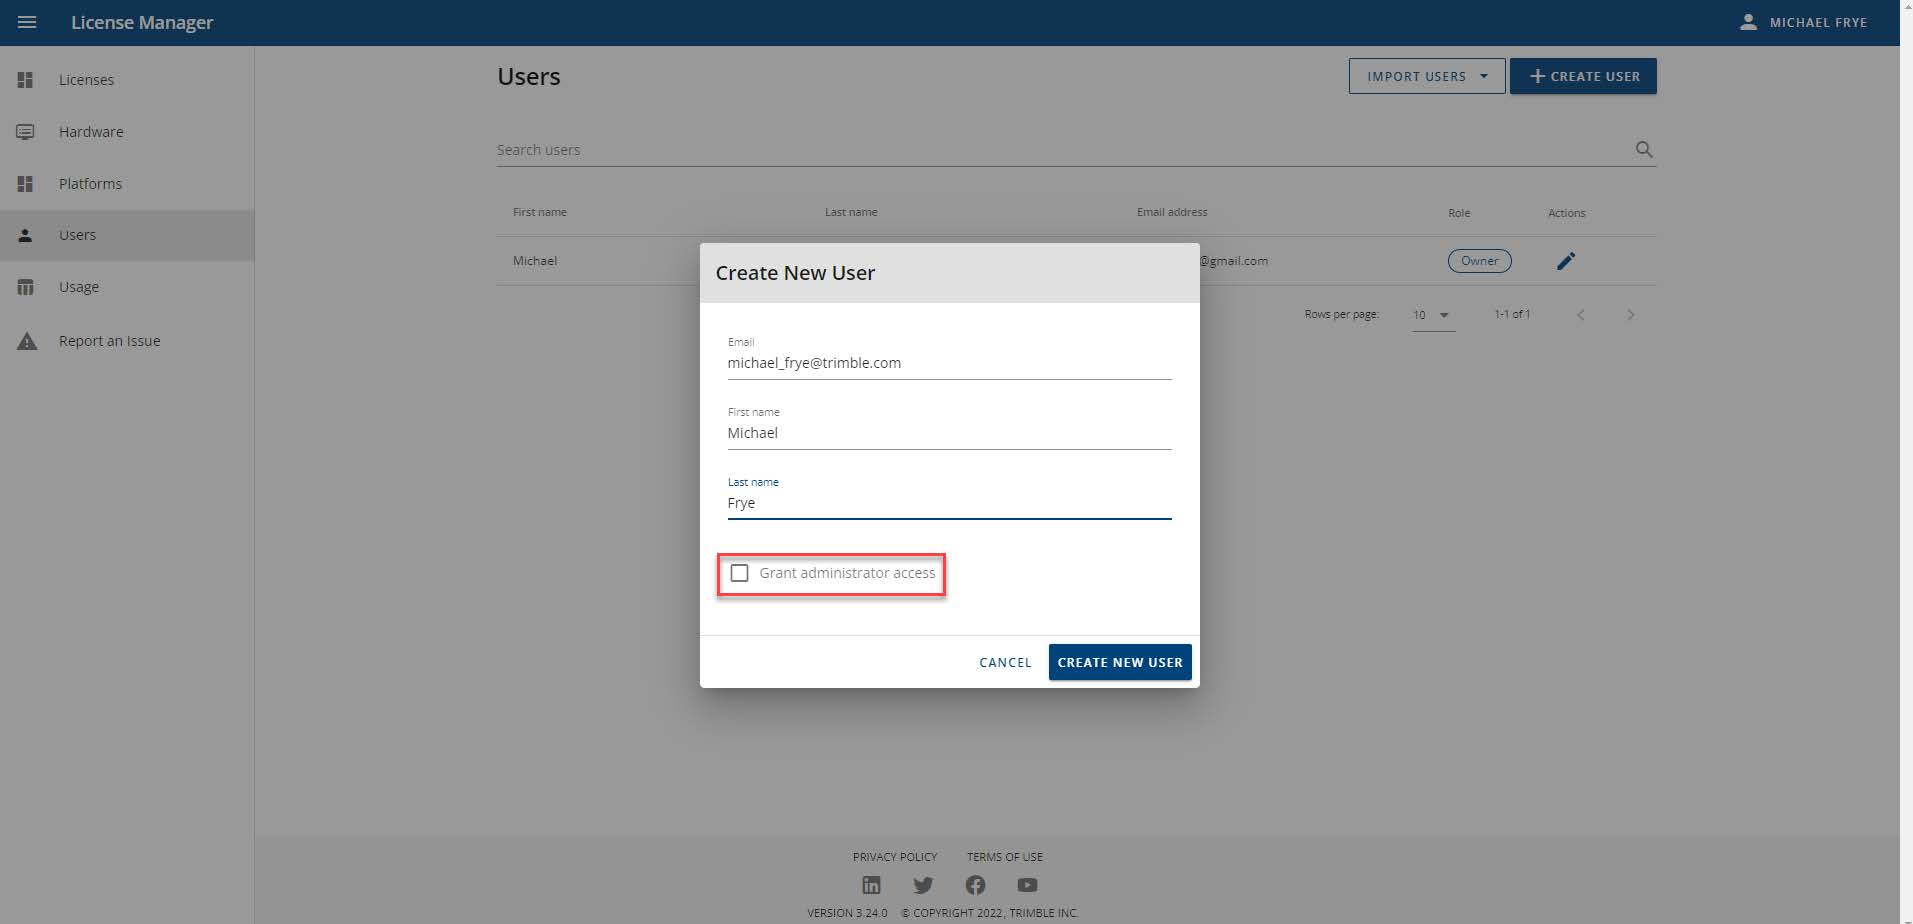Open the Privacy Policy link
1913x924 pixels.
(894, 857)
